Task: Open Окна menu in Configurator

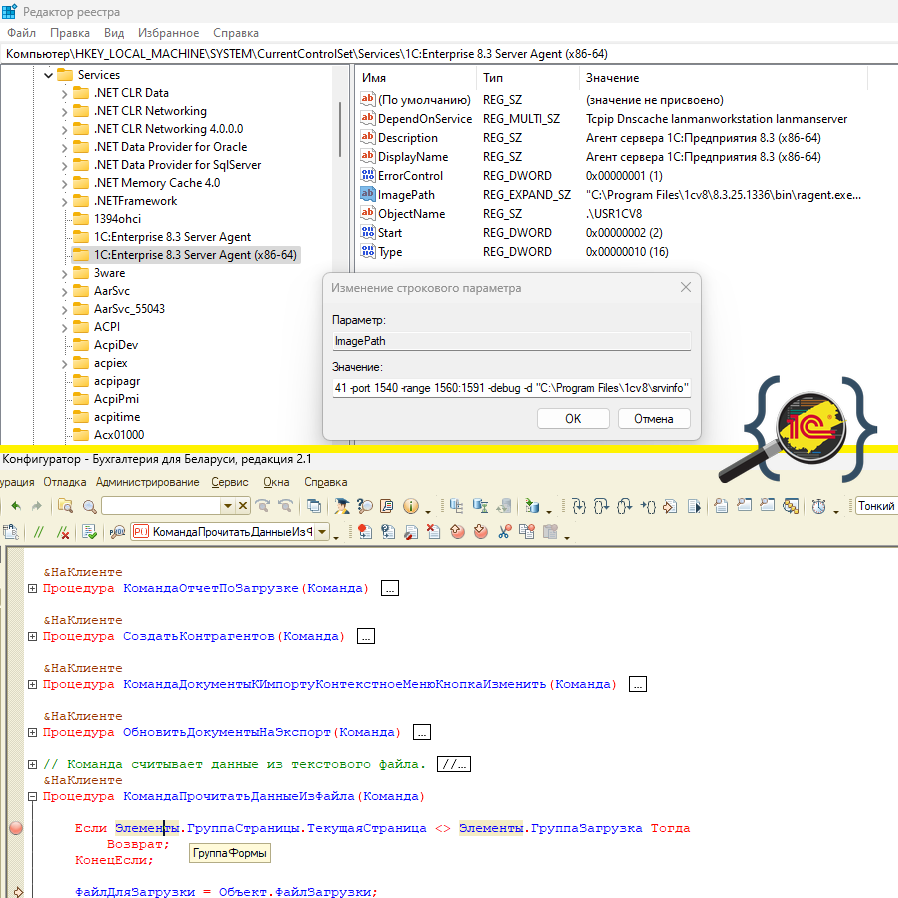Action: 276,482
